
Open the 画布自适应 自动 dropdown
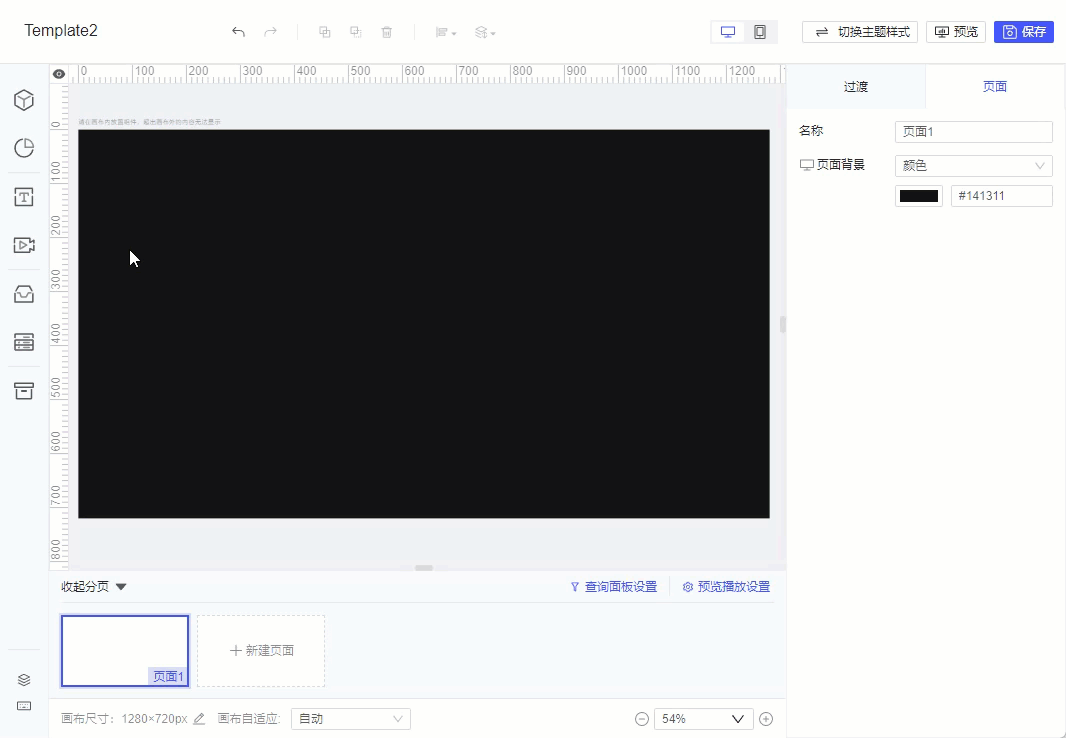(350, 718)
